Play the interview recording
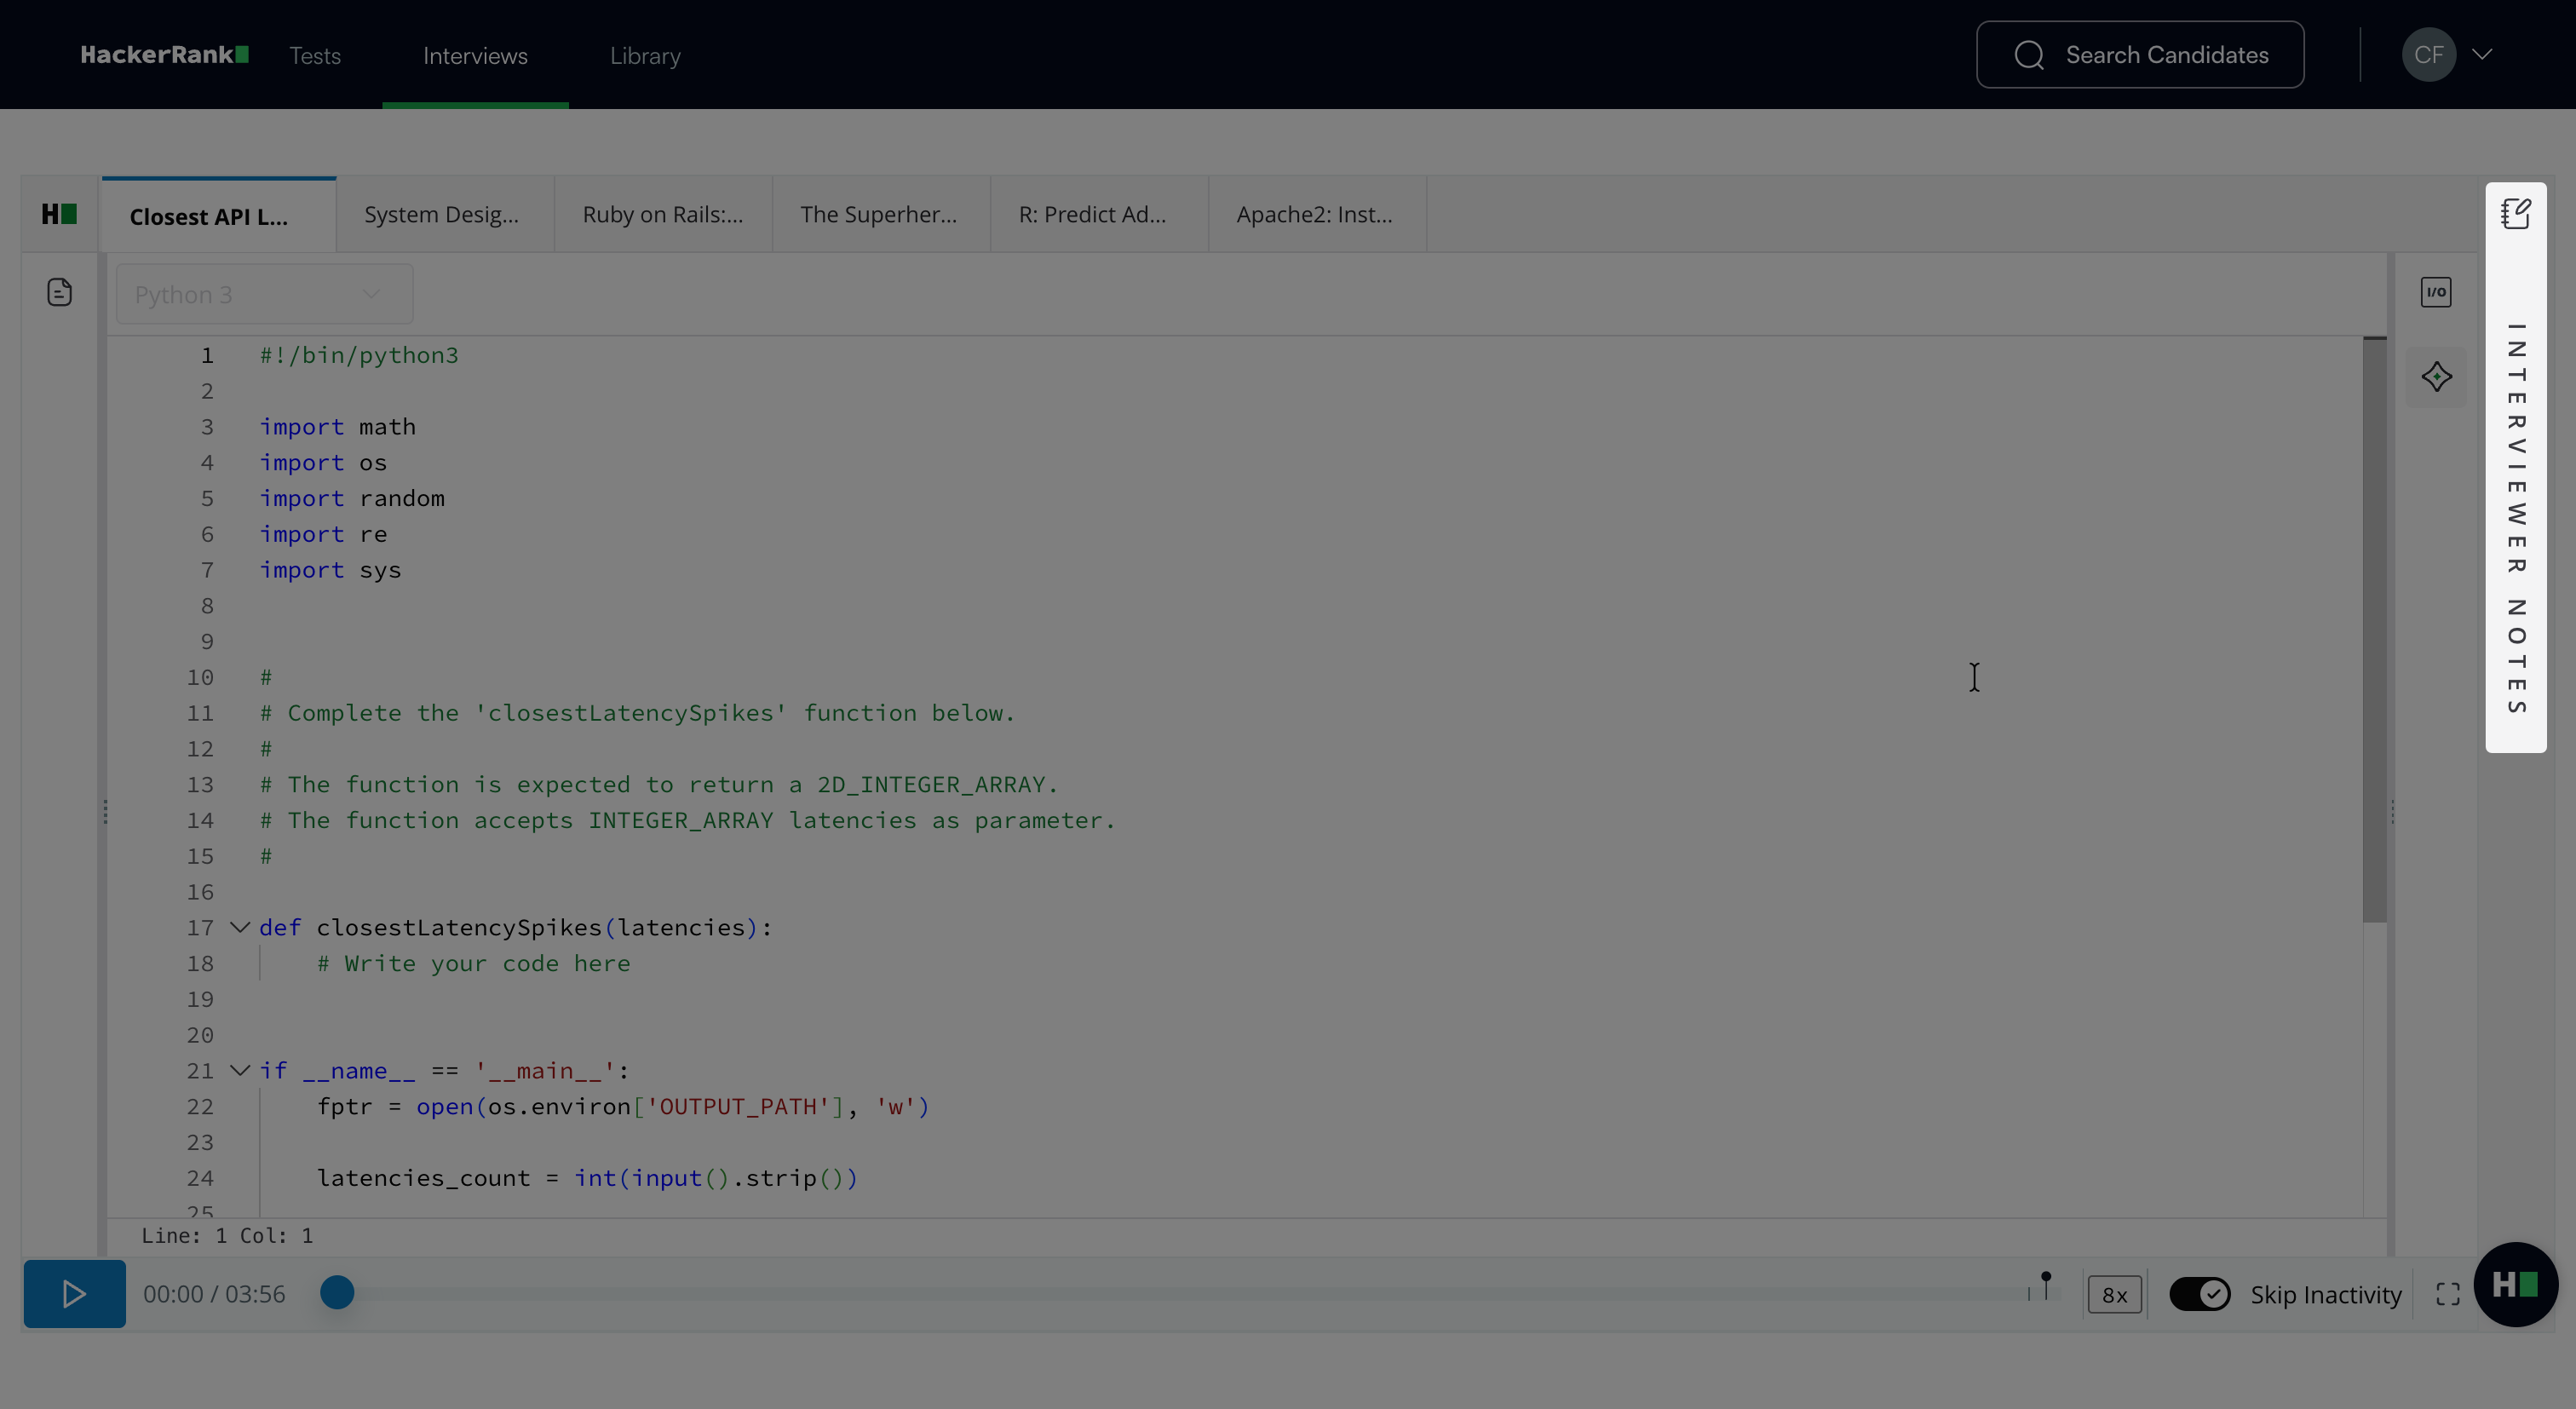2576x1409 pixels. 75,1295
